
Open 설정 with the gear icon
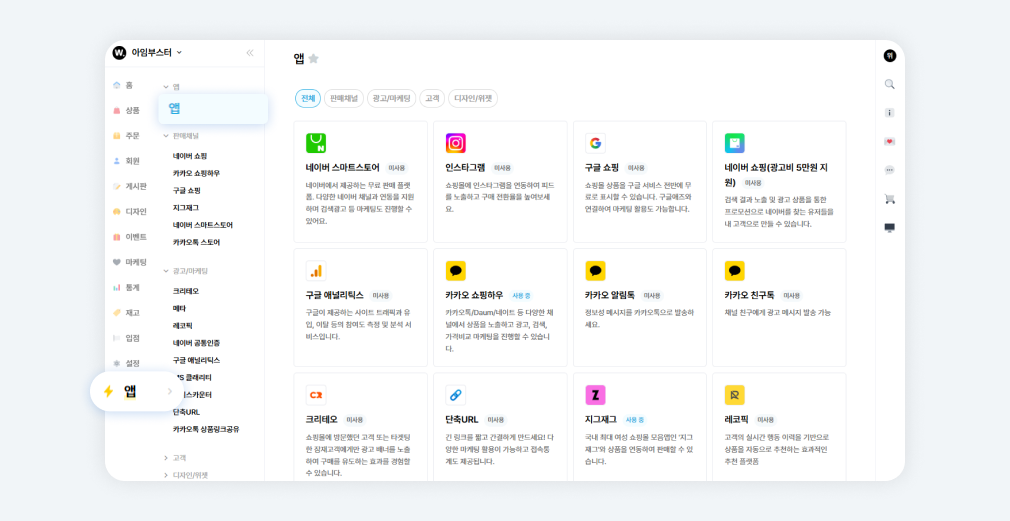click(x=126, y=363)
